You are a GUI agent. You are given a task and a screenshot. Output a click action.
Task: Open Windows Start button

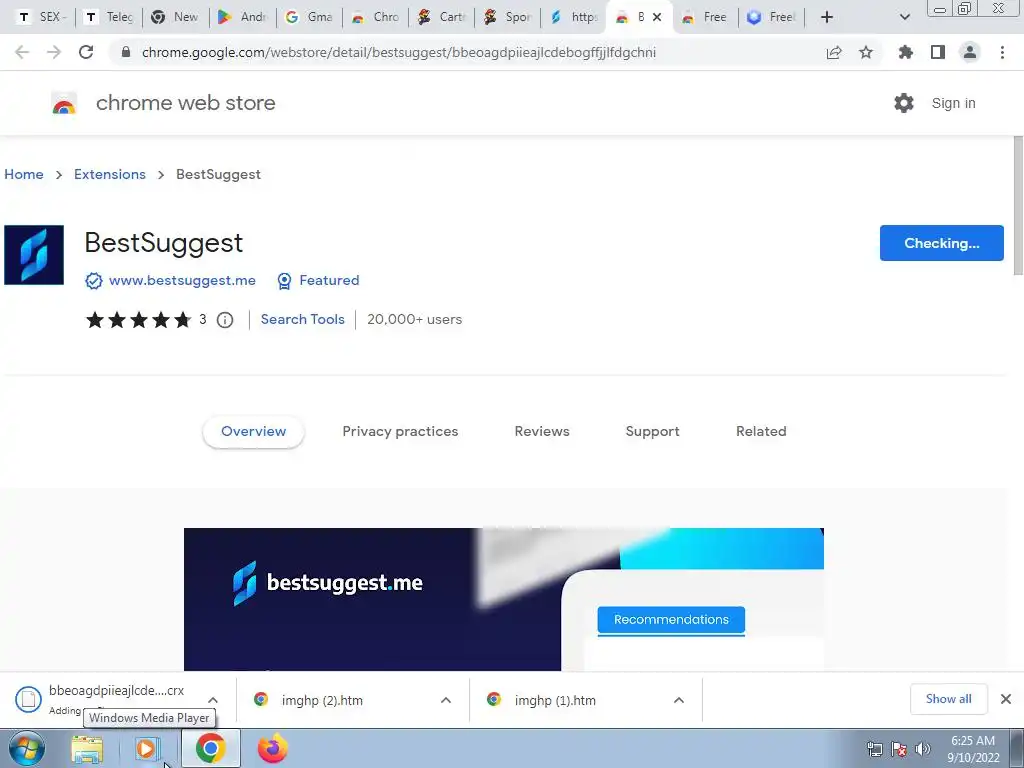coord(26,748)
